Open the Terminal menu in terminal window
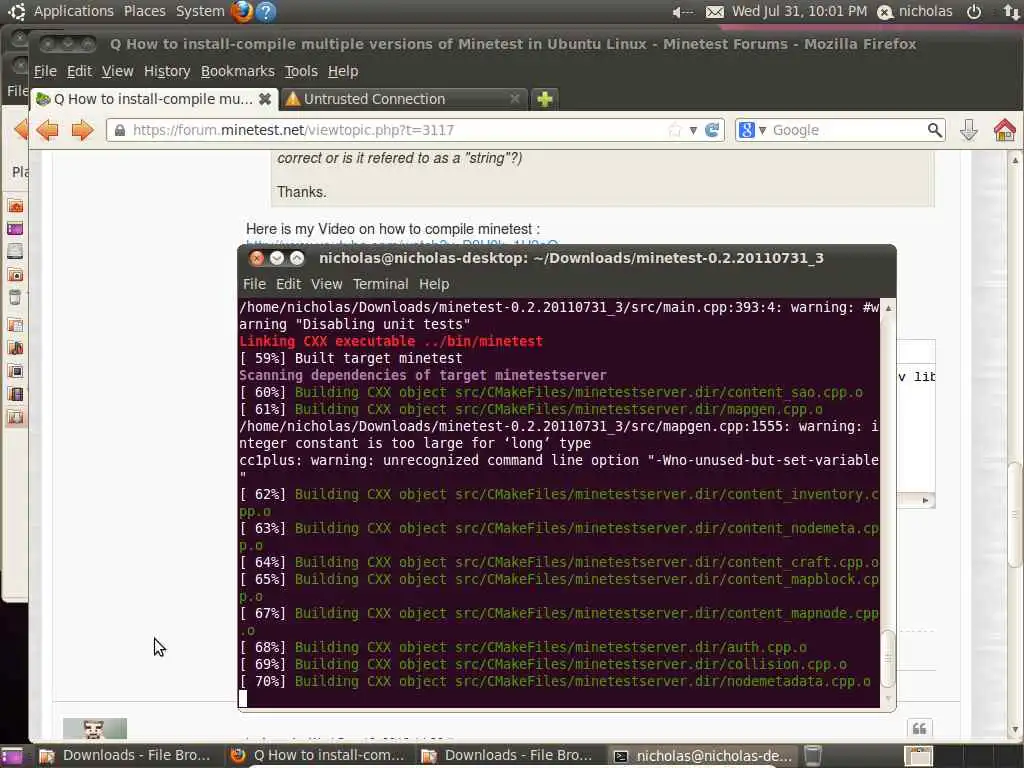1024x768 pixels. click(x=381, y=284)
